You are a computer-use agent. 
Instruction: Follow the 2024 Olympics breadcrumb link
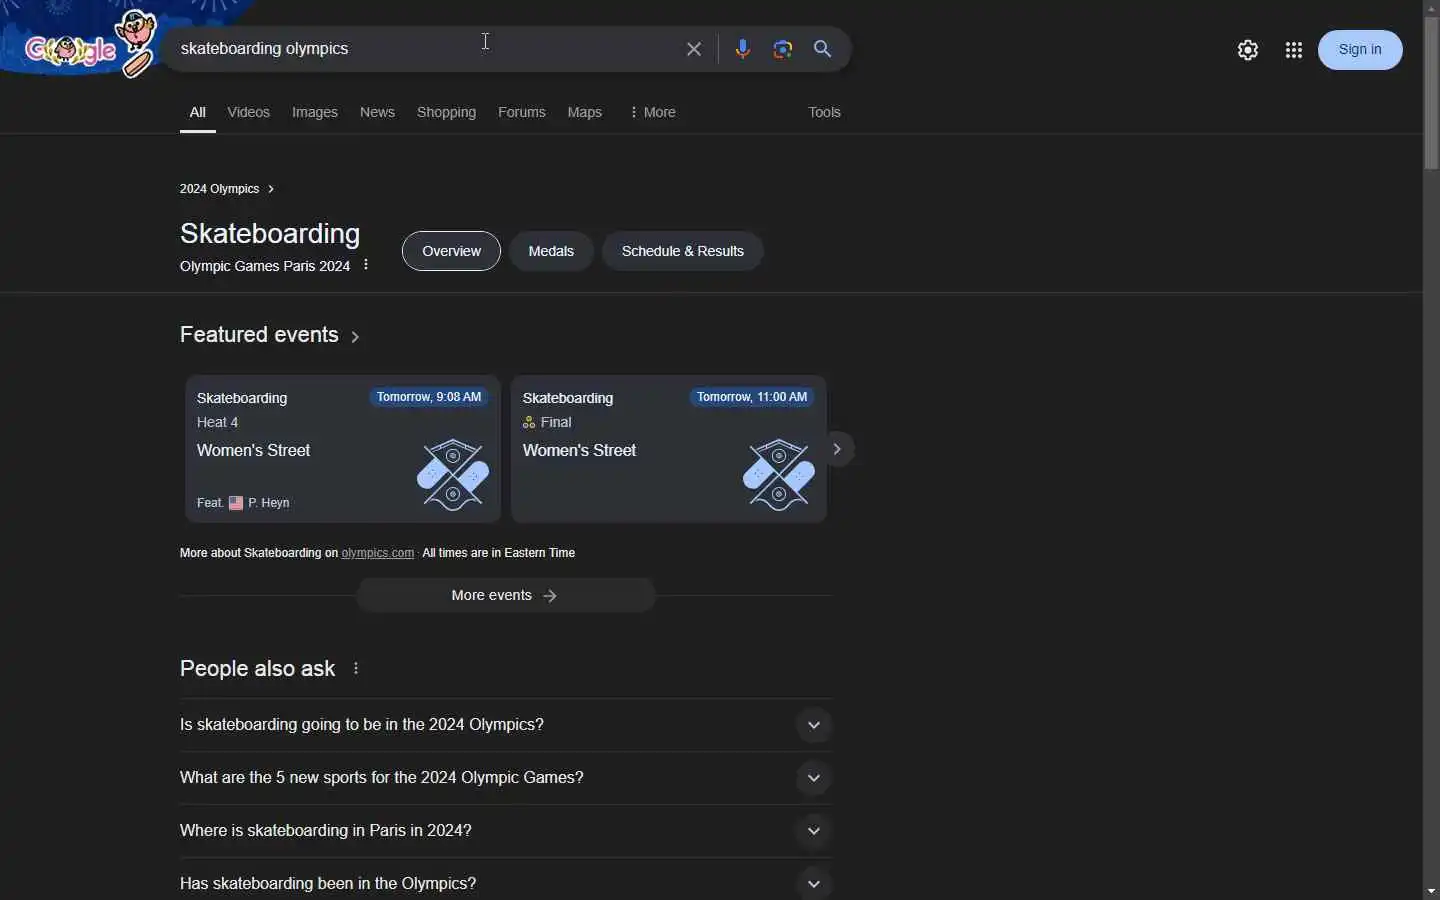pyautogui.click(x=227, y=189)
